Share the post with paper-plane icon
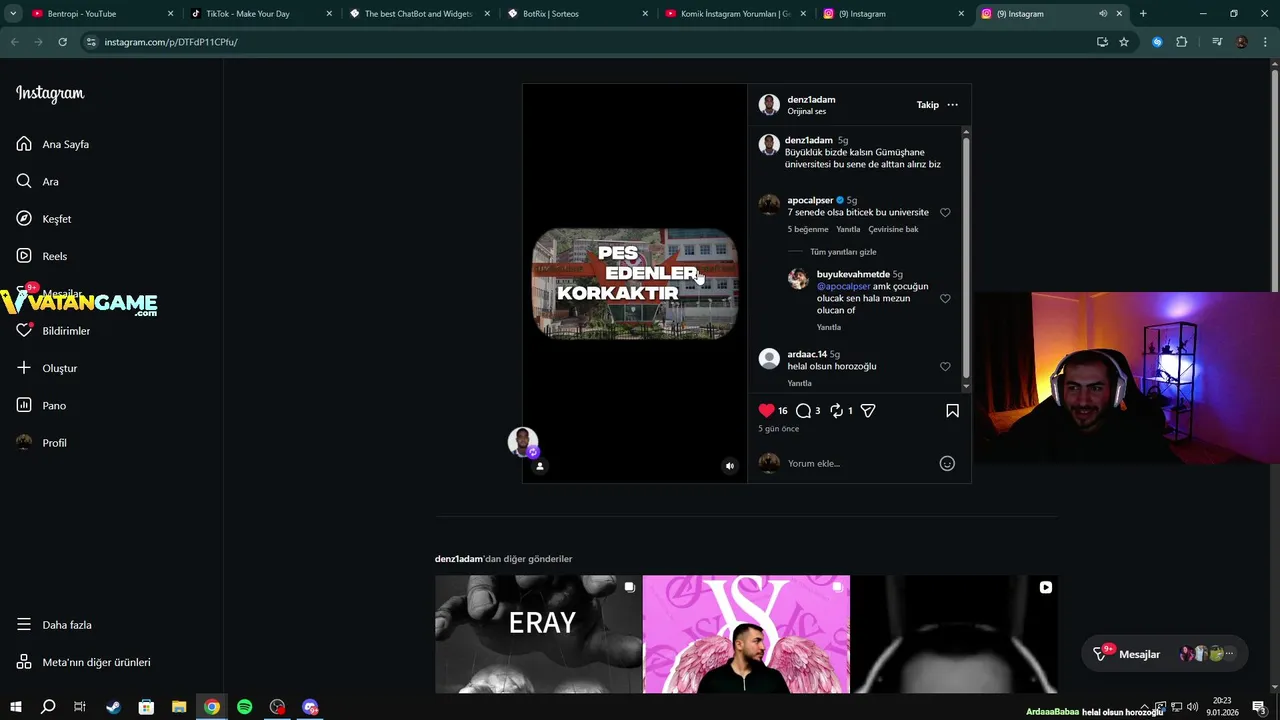The width and height of the screenshot is (1280, 720). (868, 410)
